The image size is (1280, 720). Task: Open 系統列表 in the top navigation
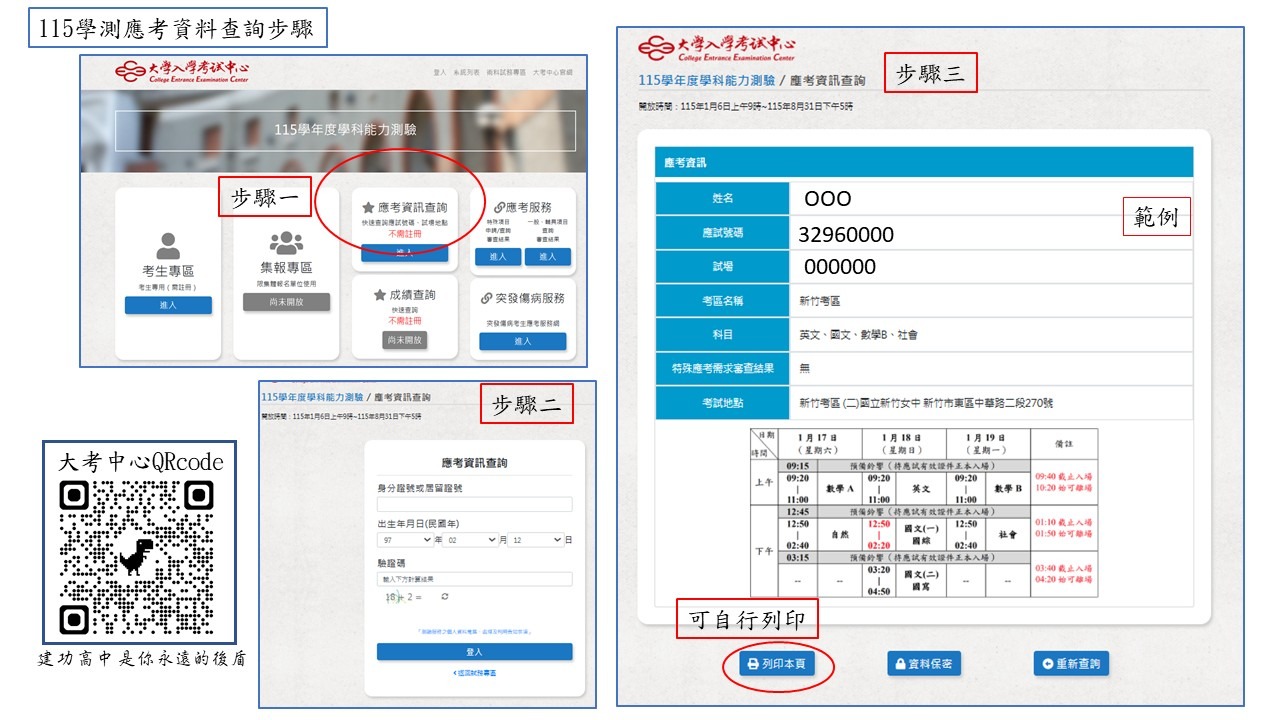click(466, 72)
